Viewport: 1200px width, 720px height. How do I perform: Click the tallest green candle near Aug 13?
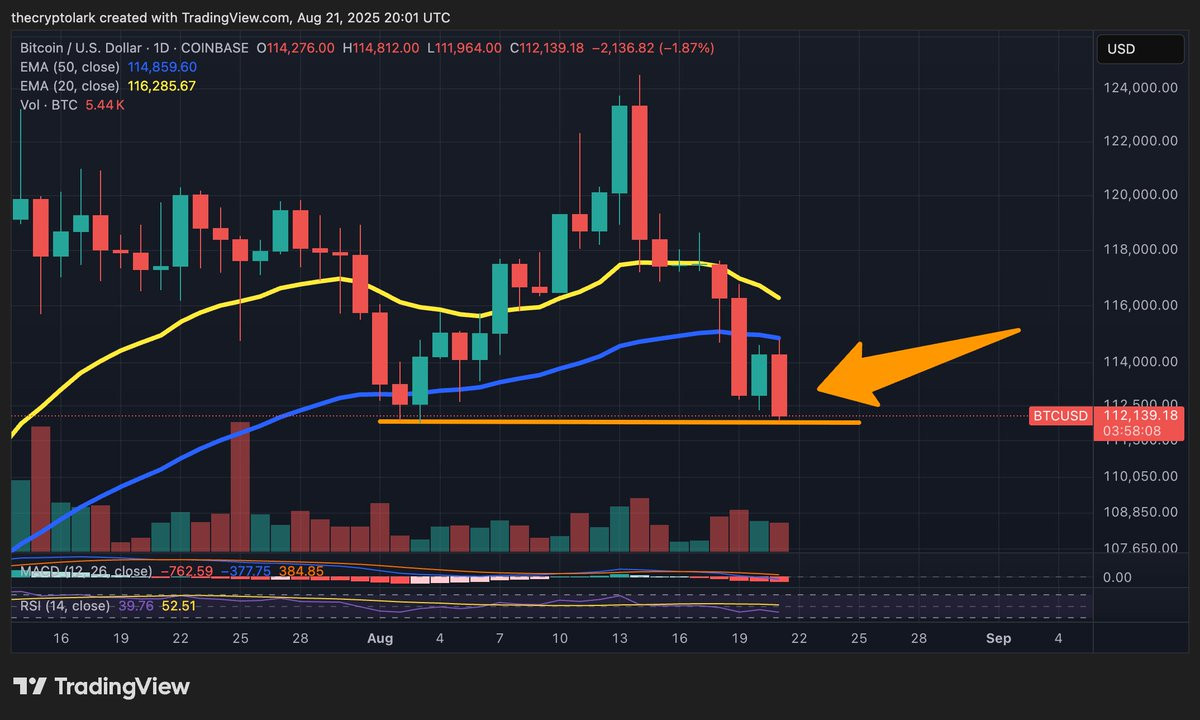(620, 148)
